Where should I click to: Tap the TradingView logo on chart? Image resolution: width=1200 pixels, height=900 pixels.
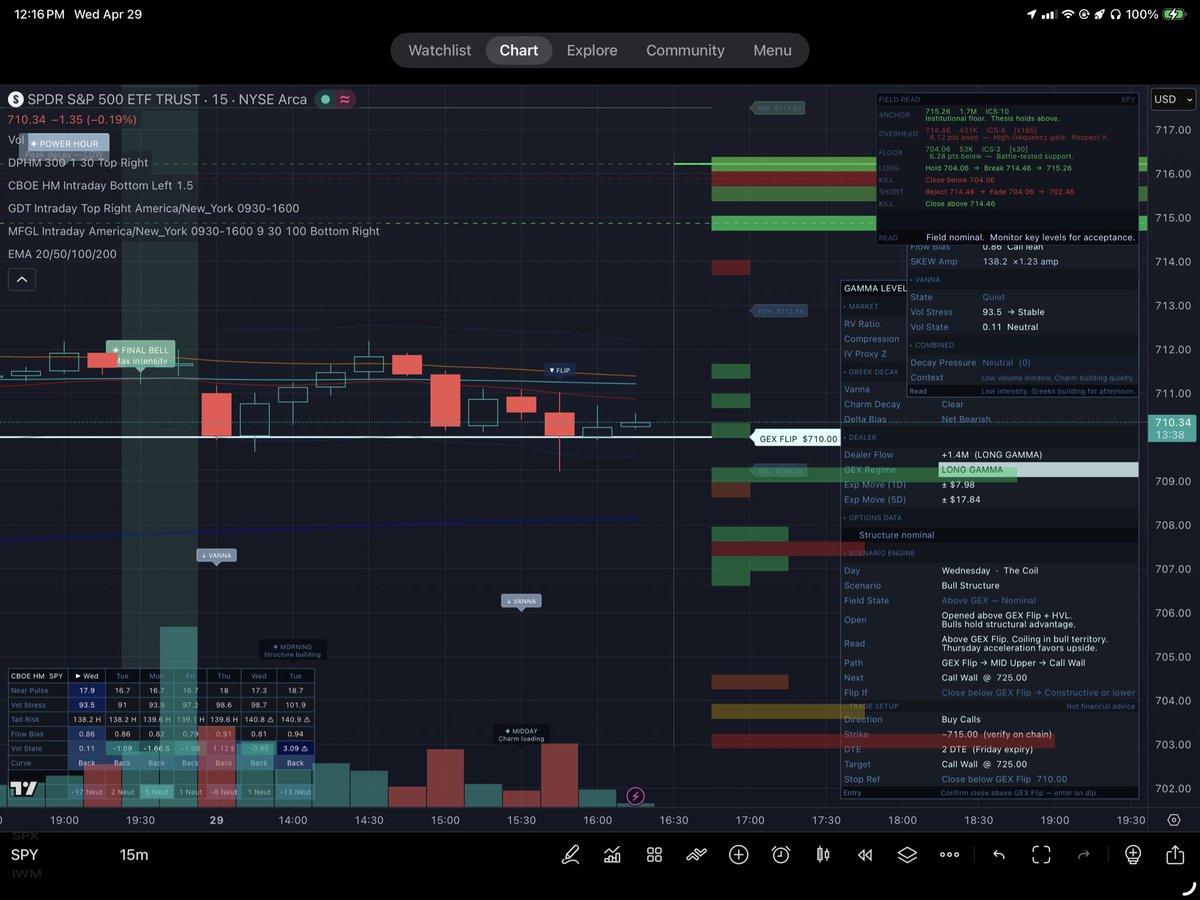[24, 788]
